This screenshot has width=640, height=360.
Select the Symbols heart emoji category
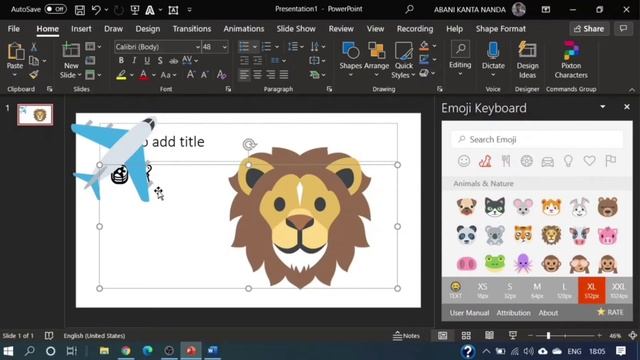[x=589, y=161]
